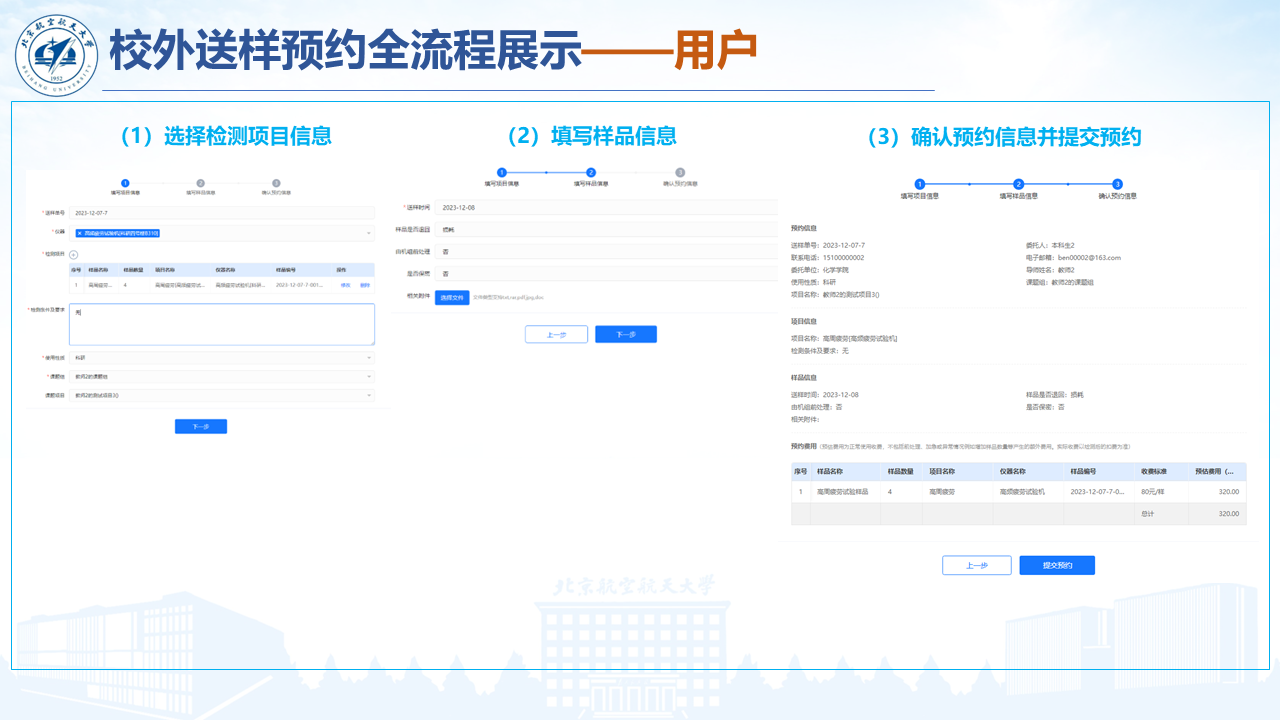The image size is (1280, 720).
Task: Click the add test item plus icon
Action: tap(73, 255)
